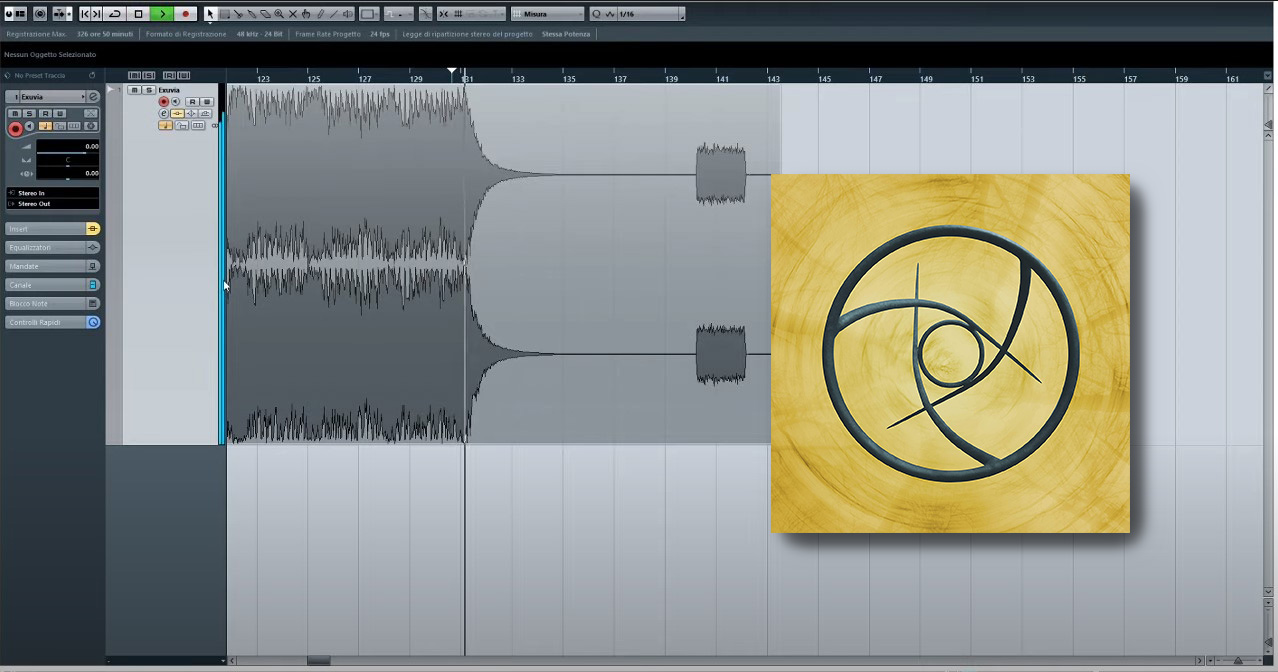Click the Insert bypass icon in inspector

(93, 229)
